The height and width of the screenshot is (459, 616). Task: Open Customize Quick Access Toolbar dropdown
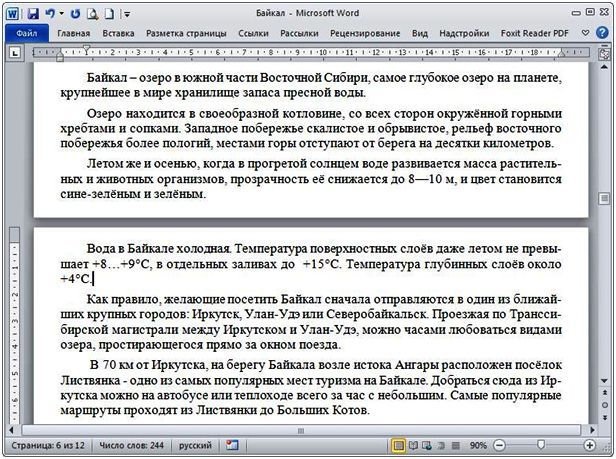[x=126, y=14]
